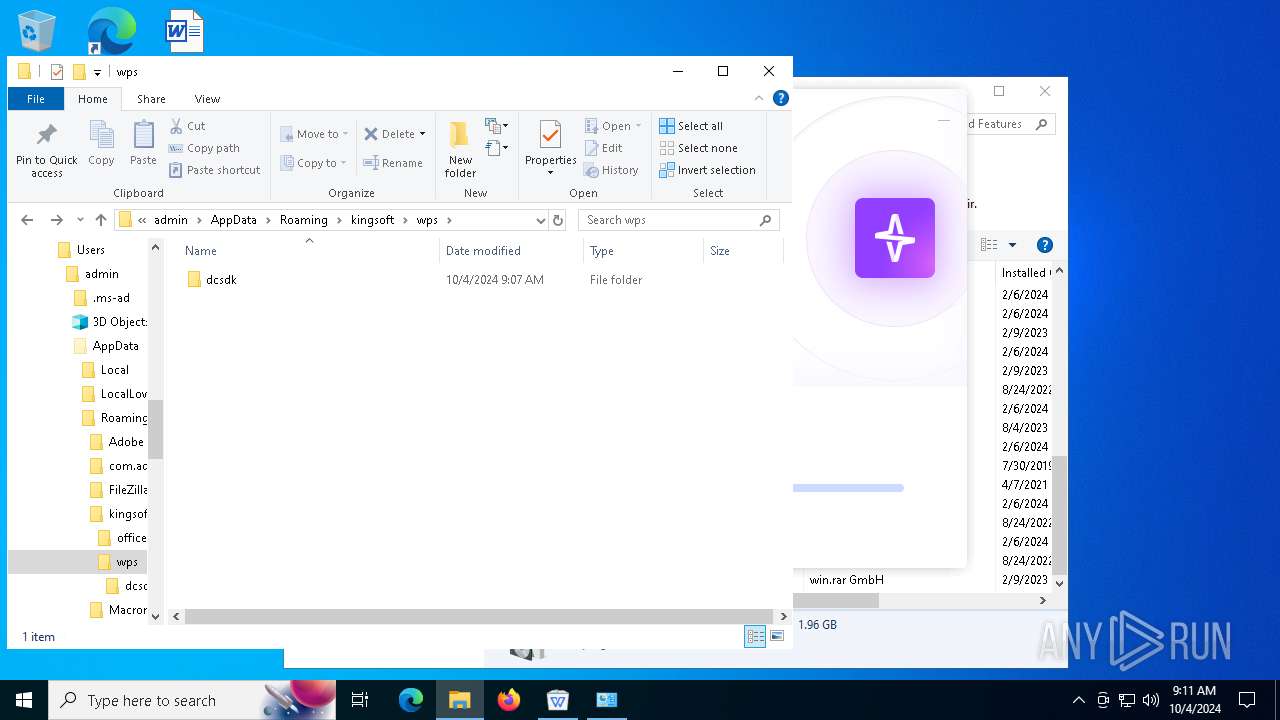Click the purple app logo in installer

click(895, 238)
